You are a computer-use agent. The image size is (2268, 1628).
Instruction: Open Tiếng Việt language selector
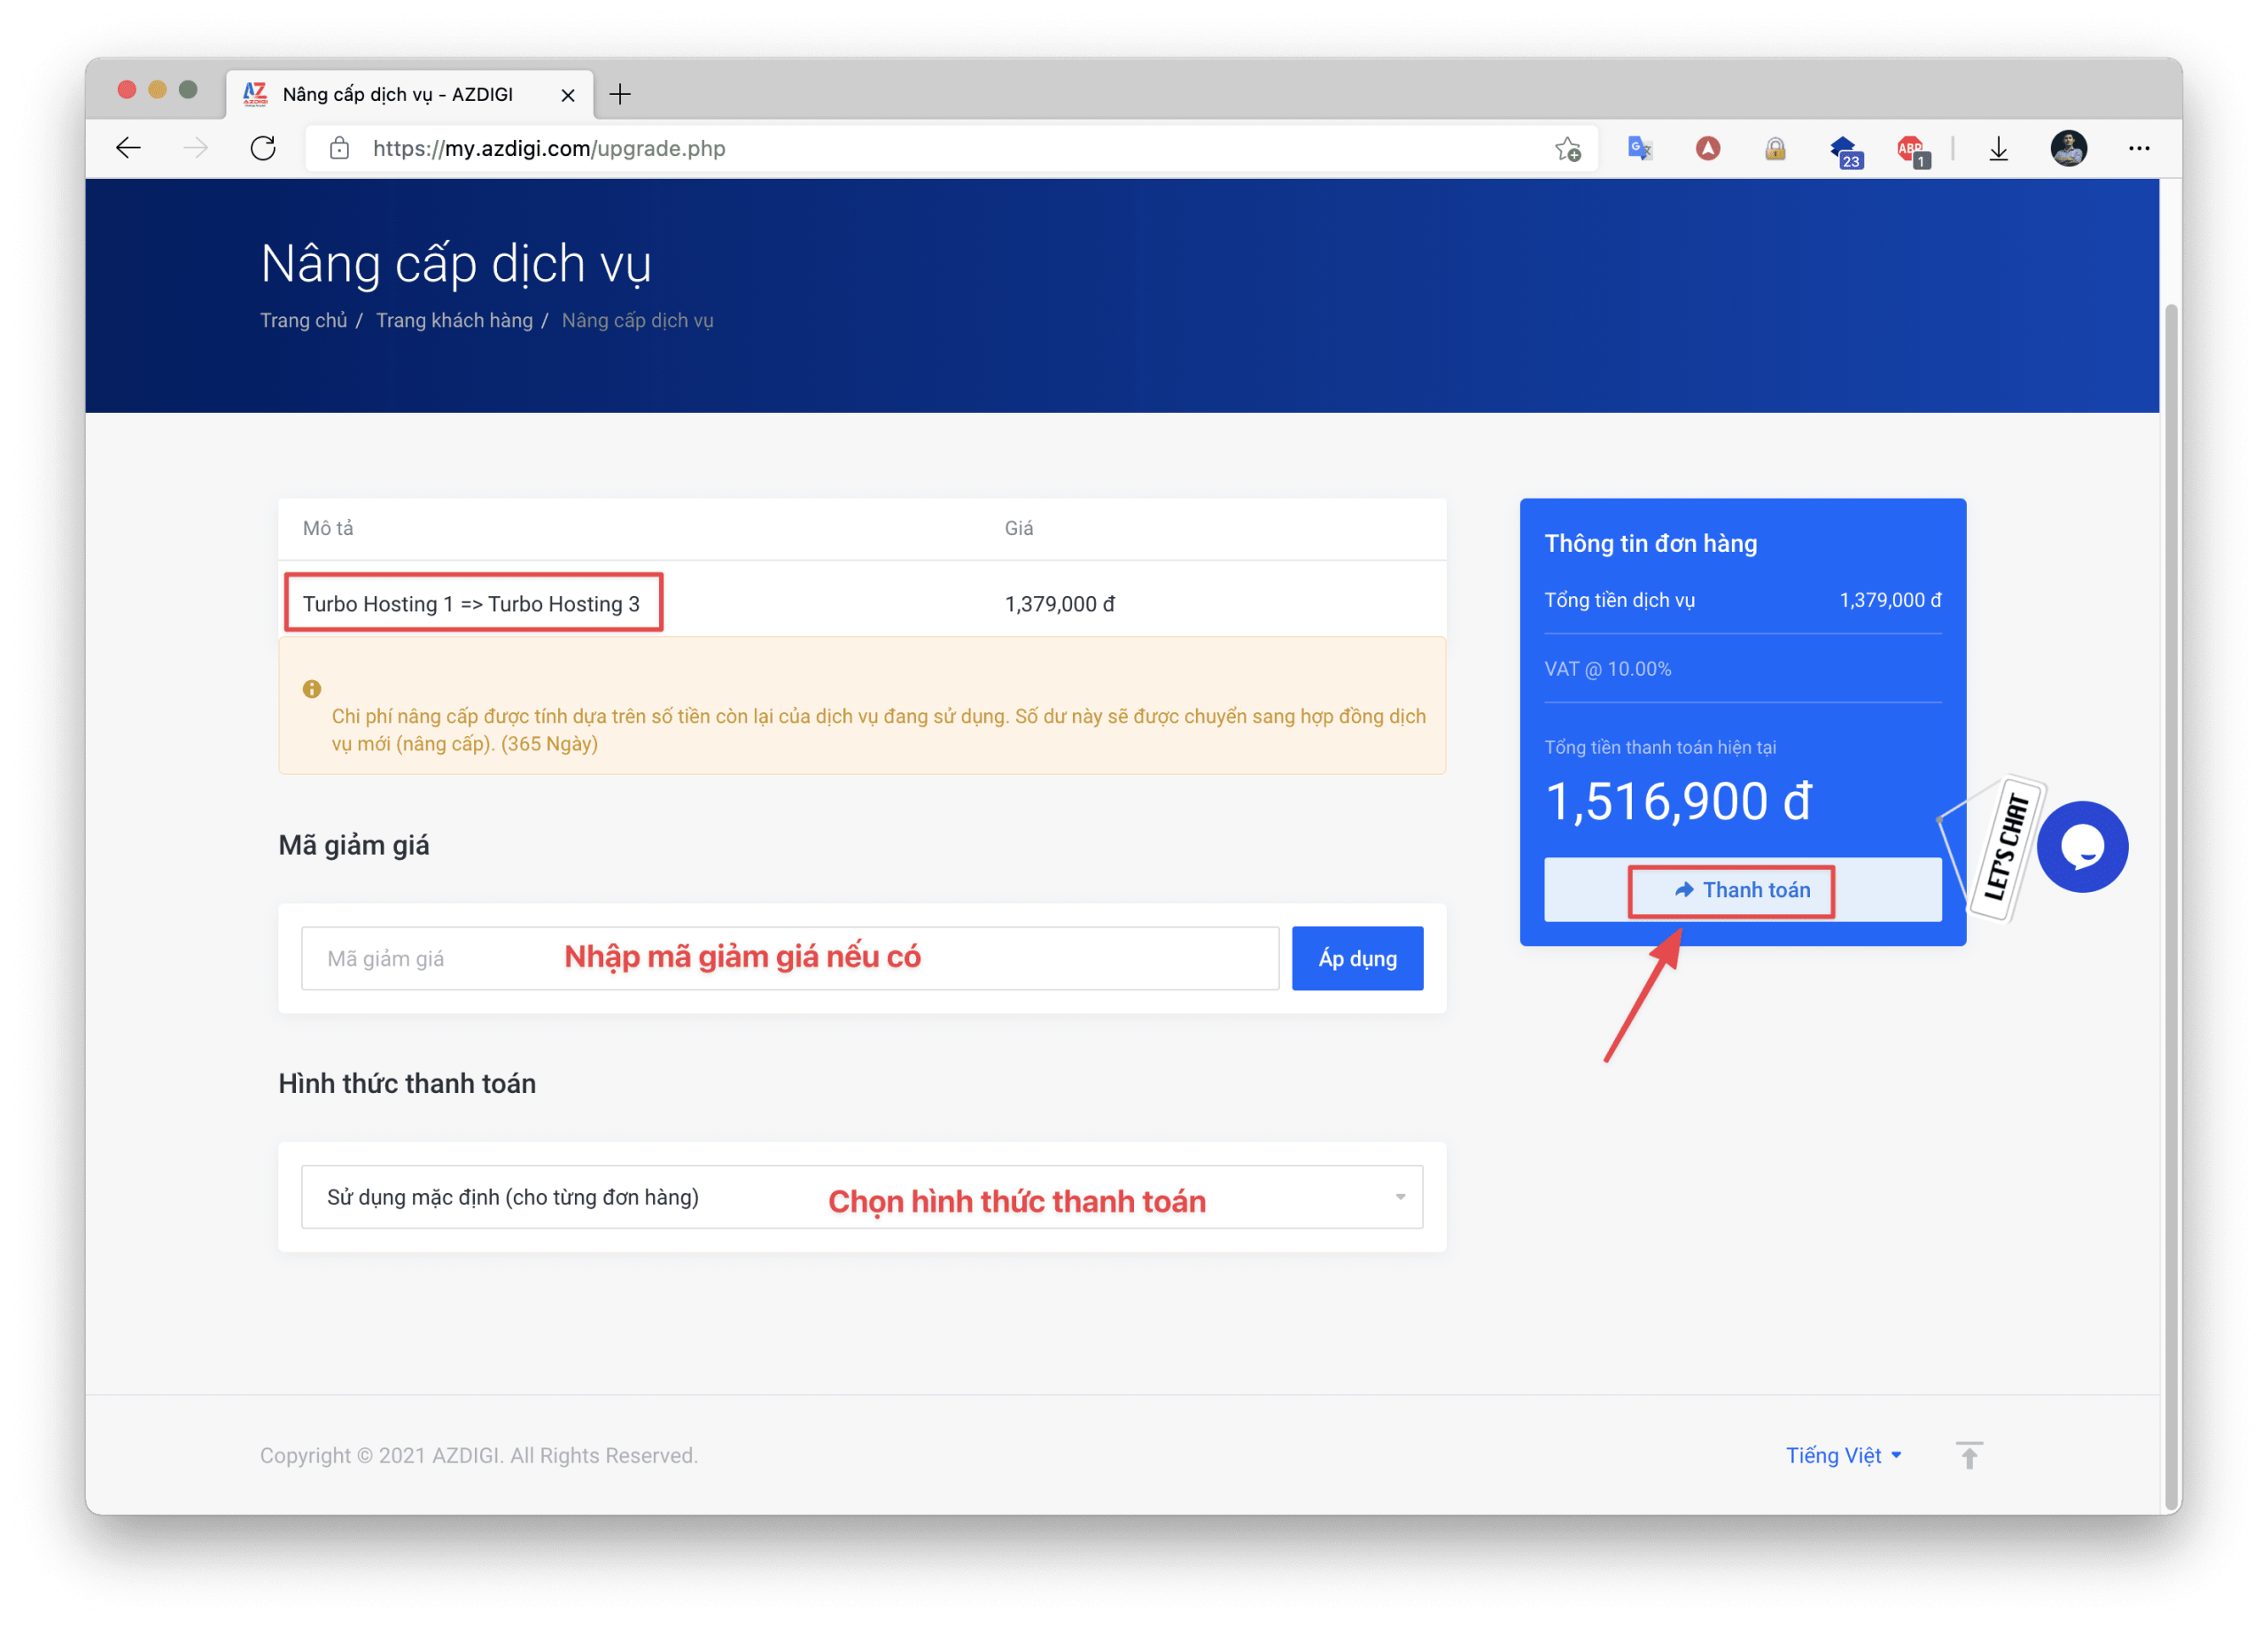click(x=1842, y=1455)
